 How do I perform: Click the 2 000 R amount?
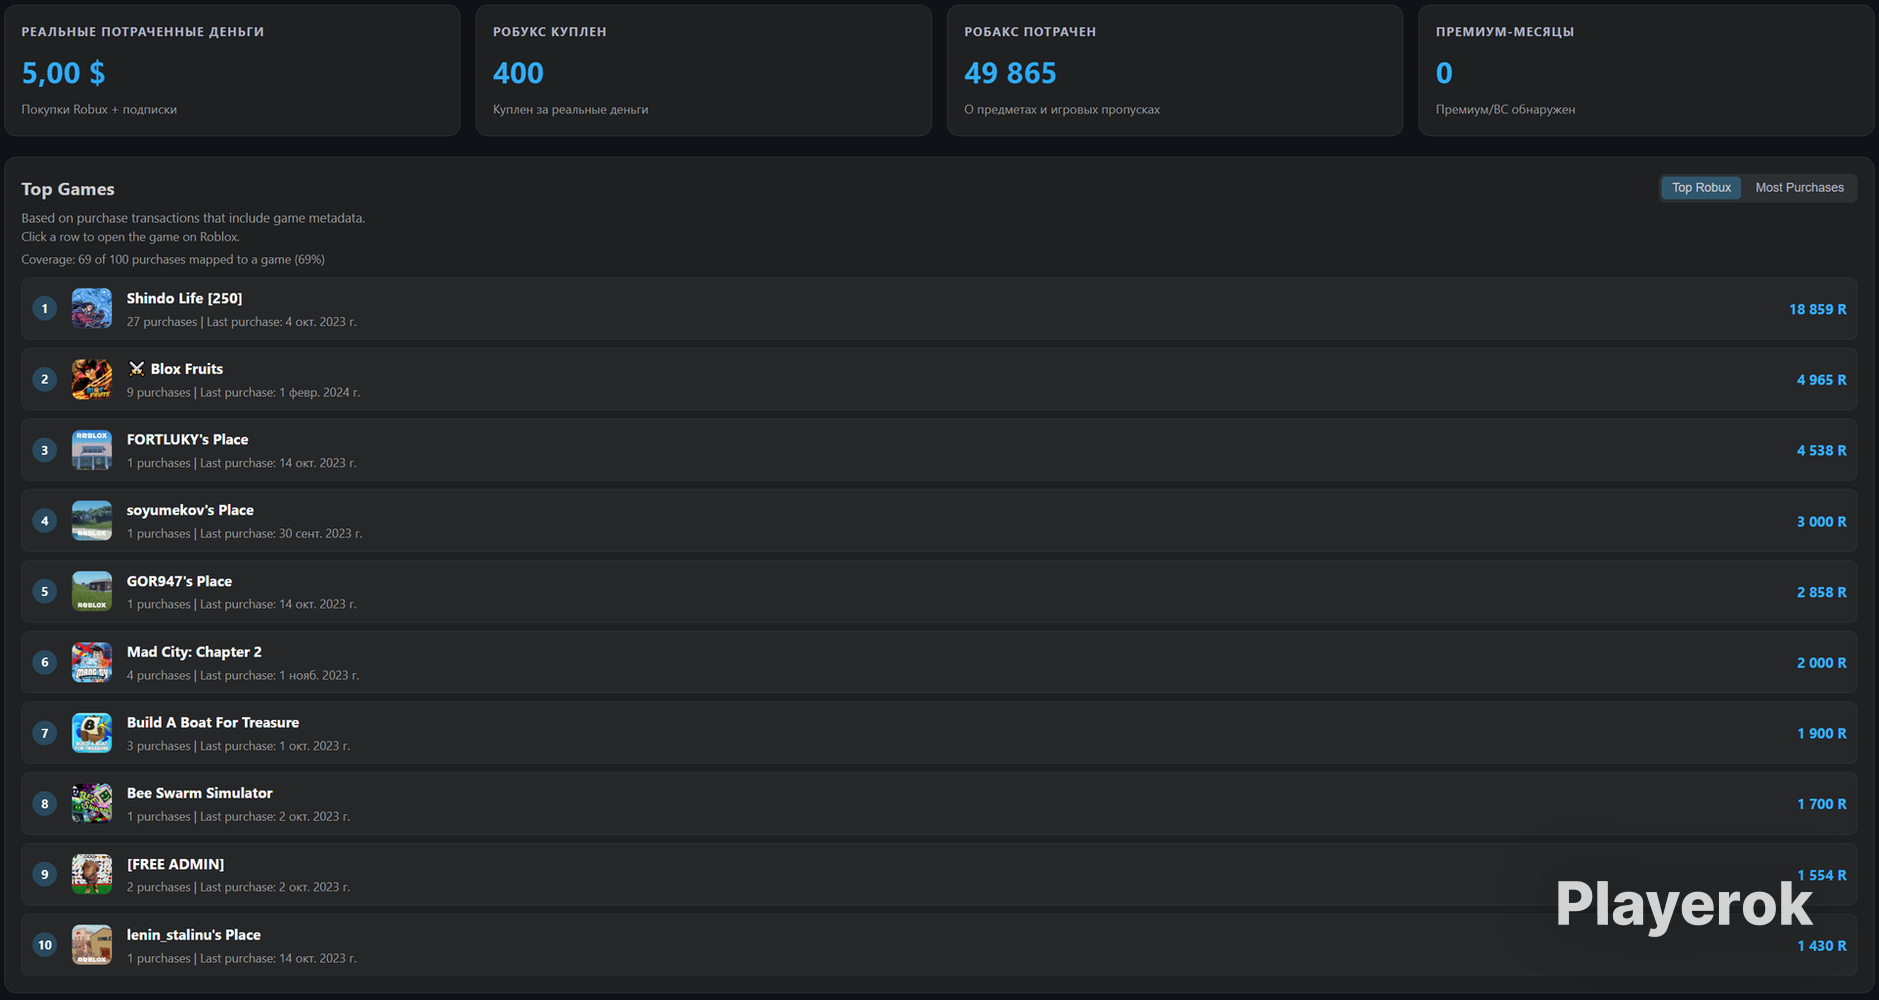(1821, 663)
